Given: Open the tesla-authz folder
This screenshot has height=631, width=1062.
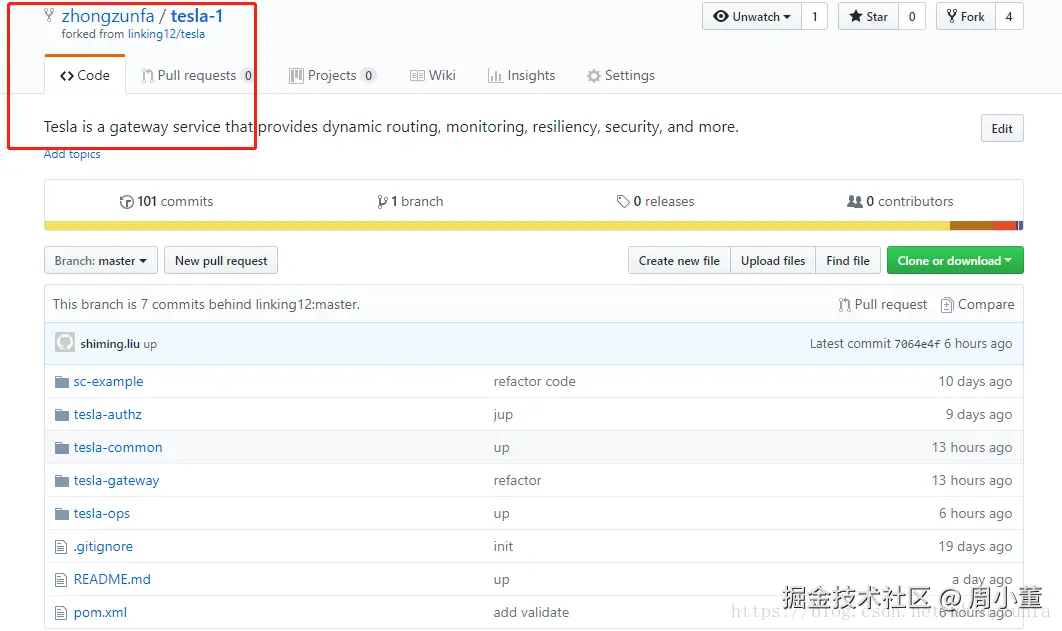Looking at the screenshot, I should click(x=108, y=414).
